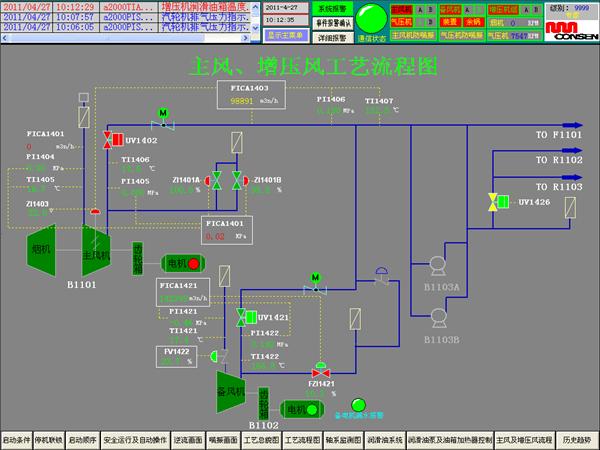600x450 pixels.
Task: Go to the 喘振画面 page
Action: tap(223, 440)
